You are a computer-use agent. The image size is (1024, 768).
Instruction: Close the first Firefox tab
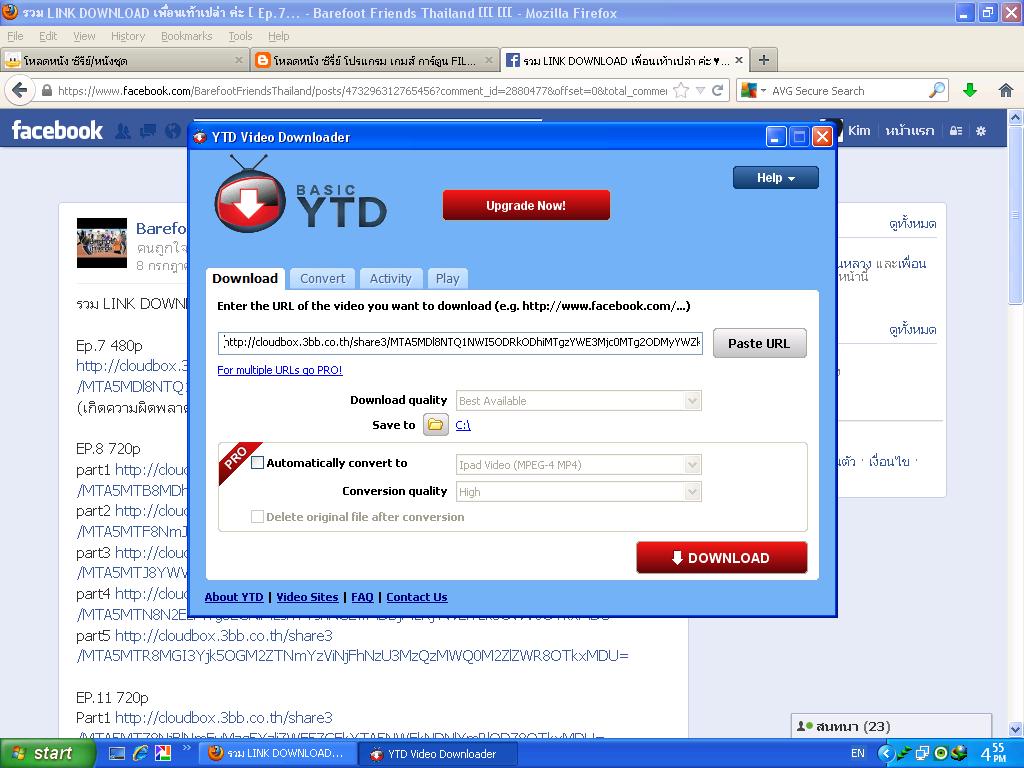[239, 60]
